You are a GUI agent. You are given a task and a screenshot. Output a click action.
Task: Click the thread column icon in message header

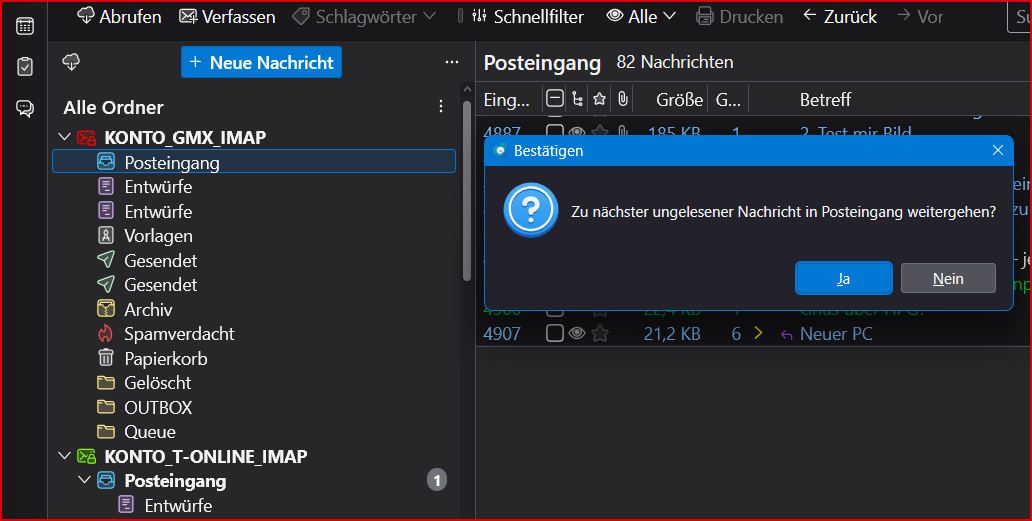tap(577, 99)
